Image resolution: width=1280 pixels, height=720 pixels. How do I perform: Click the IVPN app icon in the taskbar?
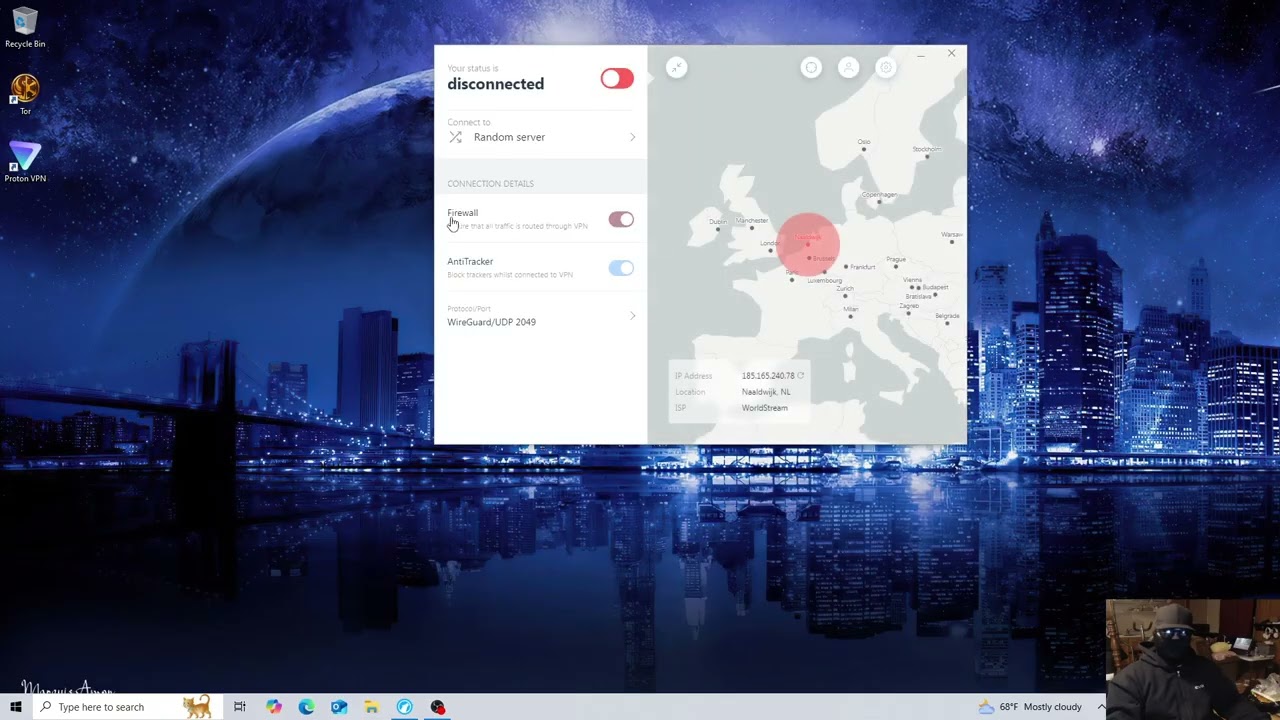(x=404, y=707)
